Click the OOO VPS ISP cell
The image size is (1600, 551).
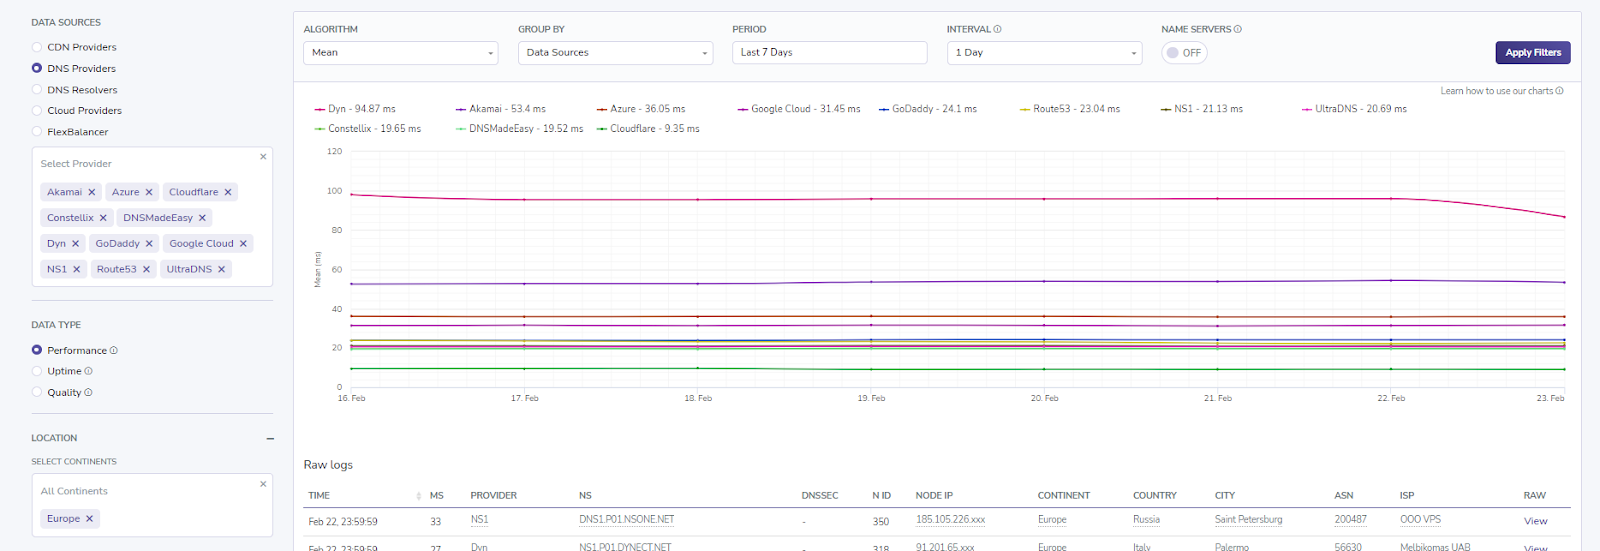[x=1420, y=520]
